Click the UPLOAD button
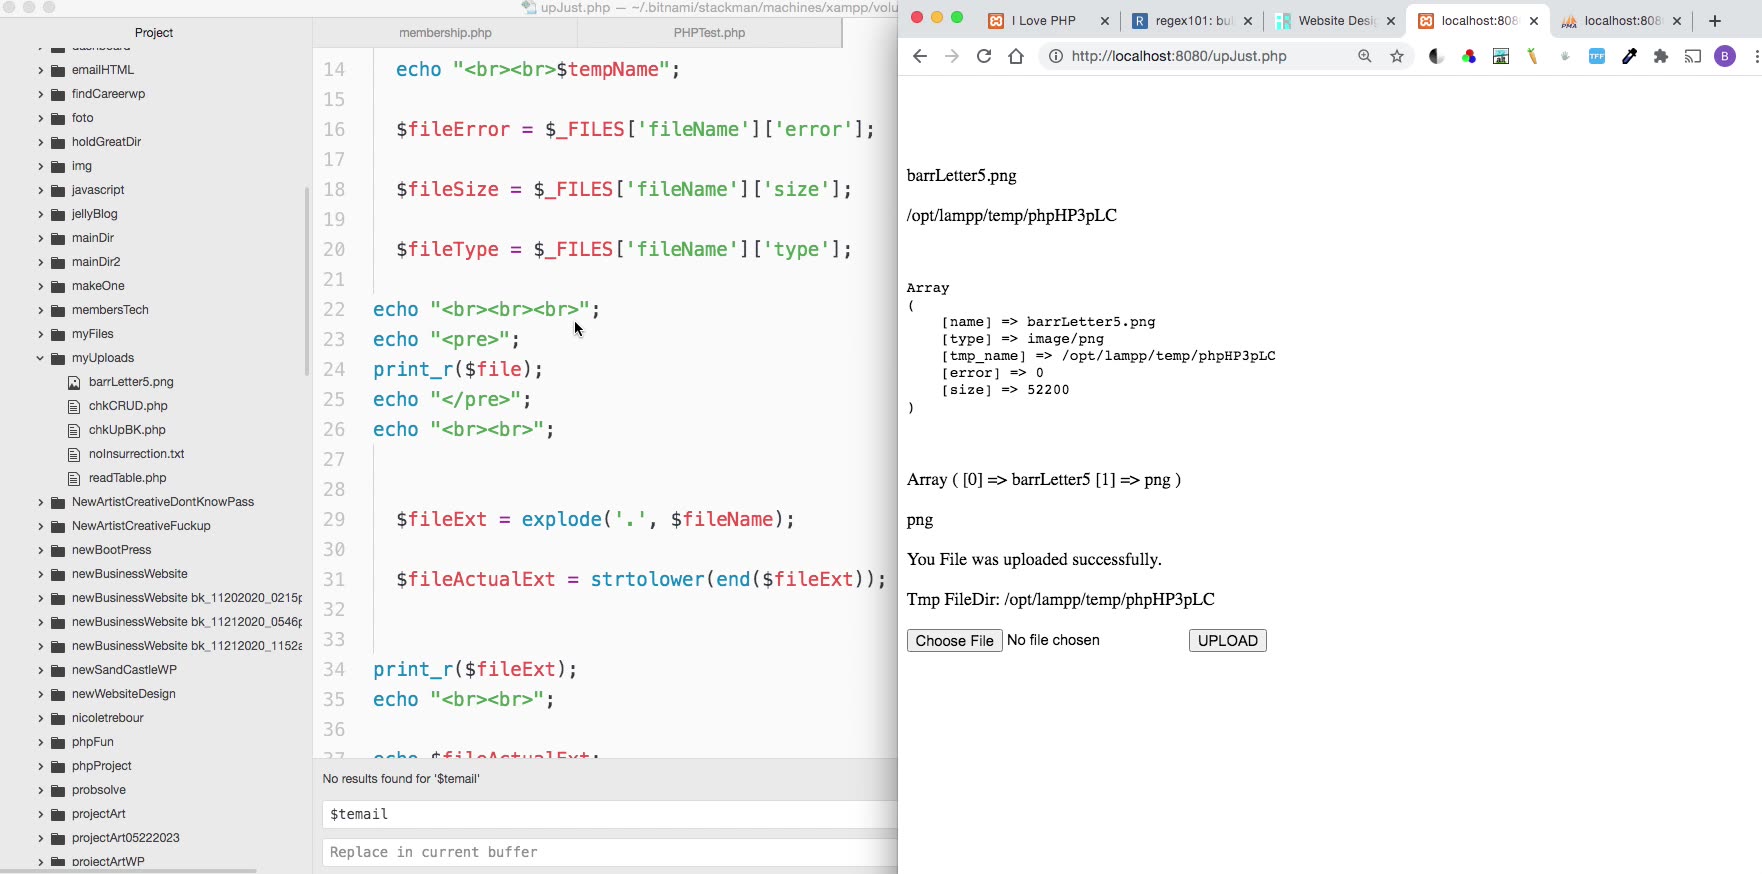Image resolution: width=1762 pixels, height=874 pixels. coord(1227,640)
